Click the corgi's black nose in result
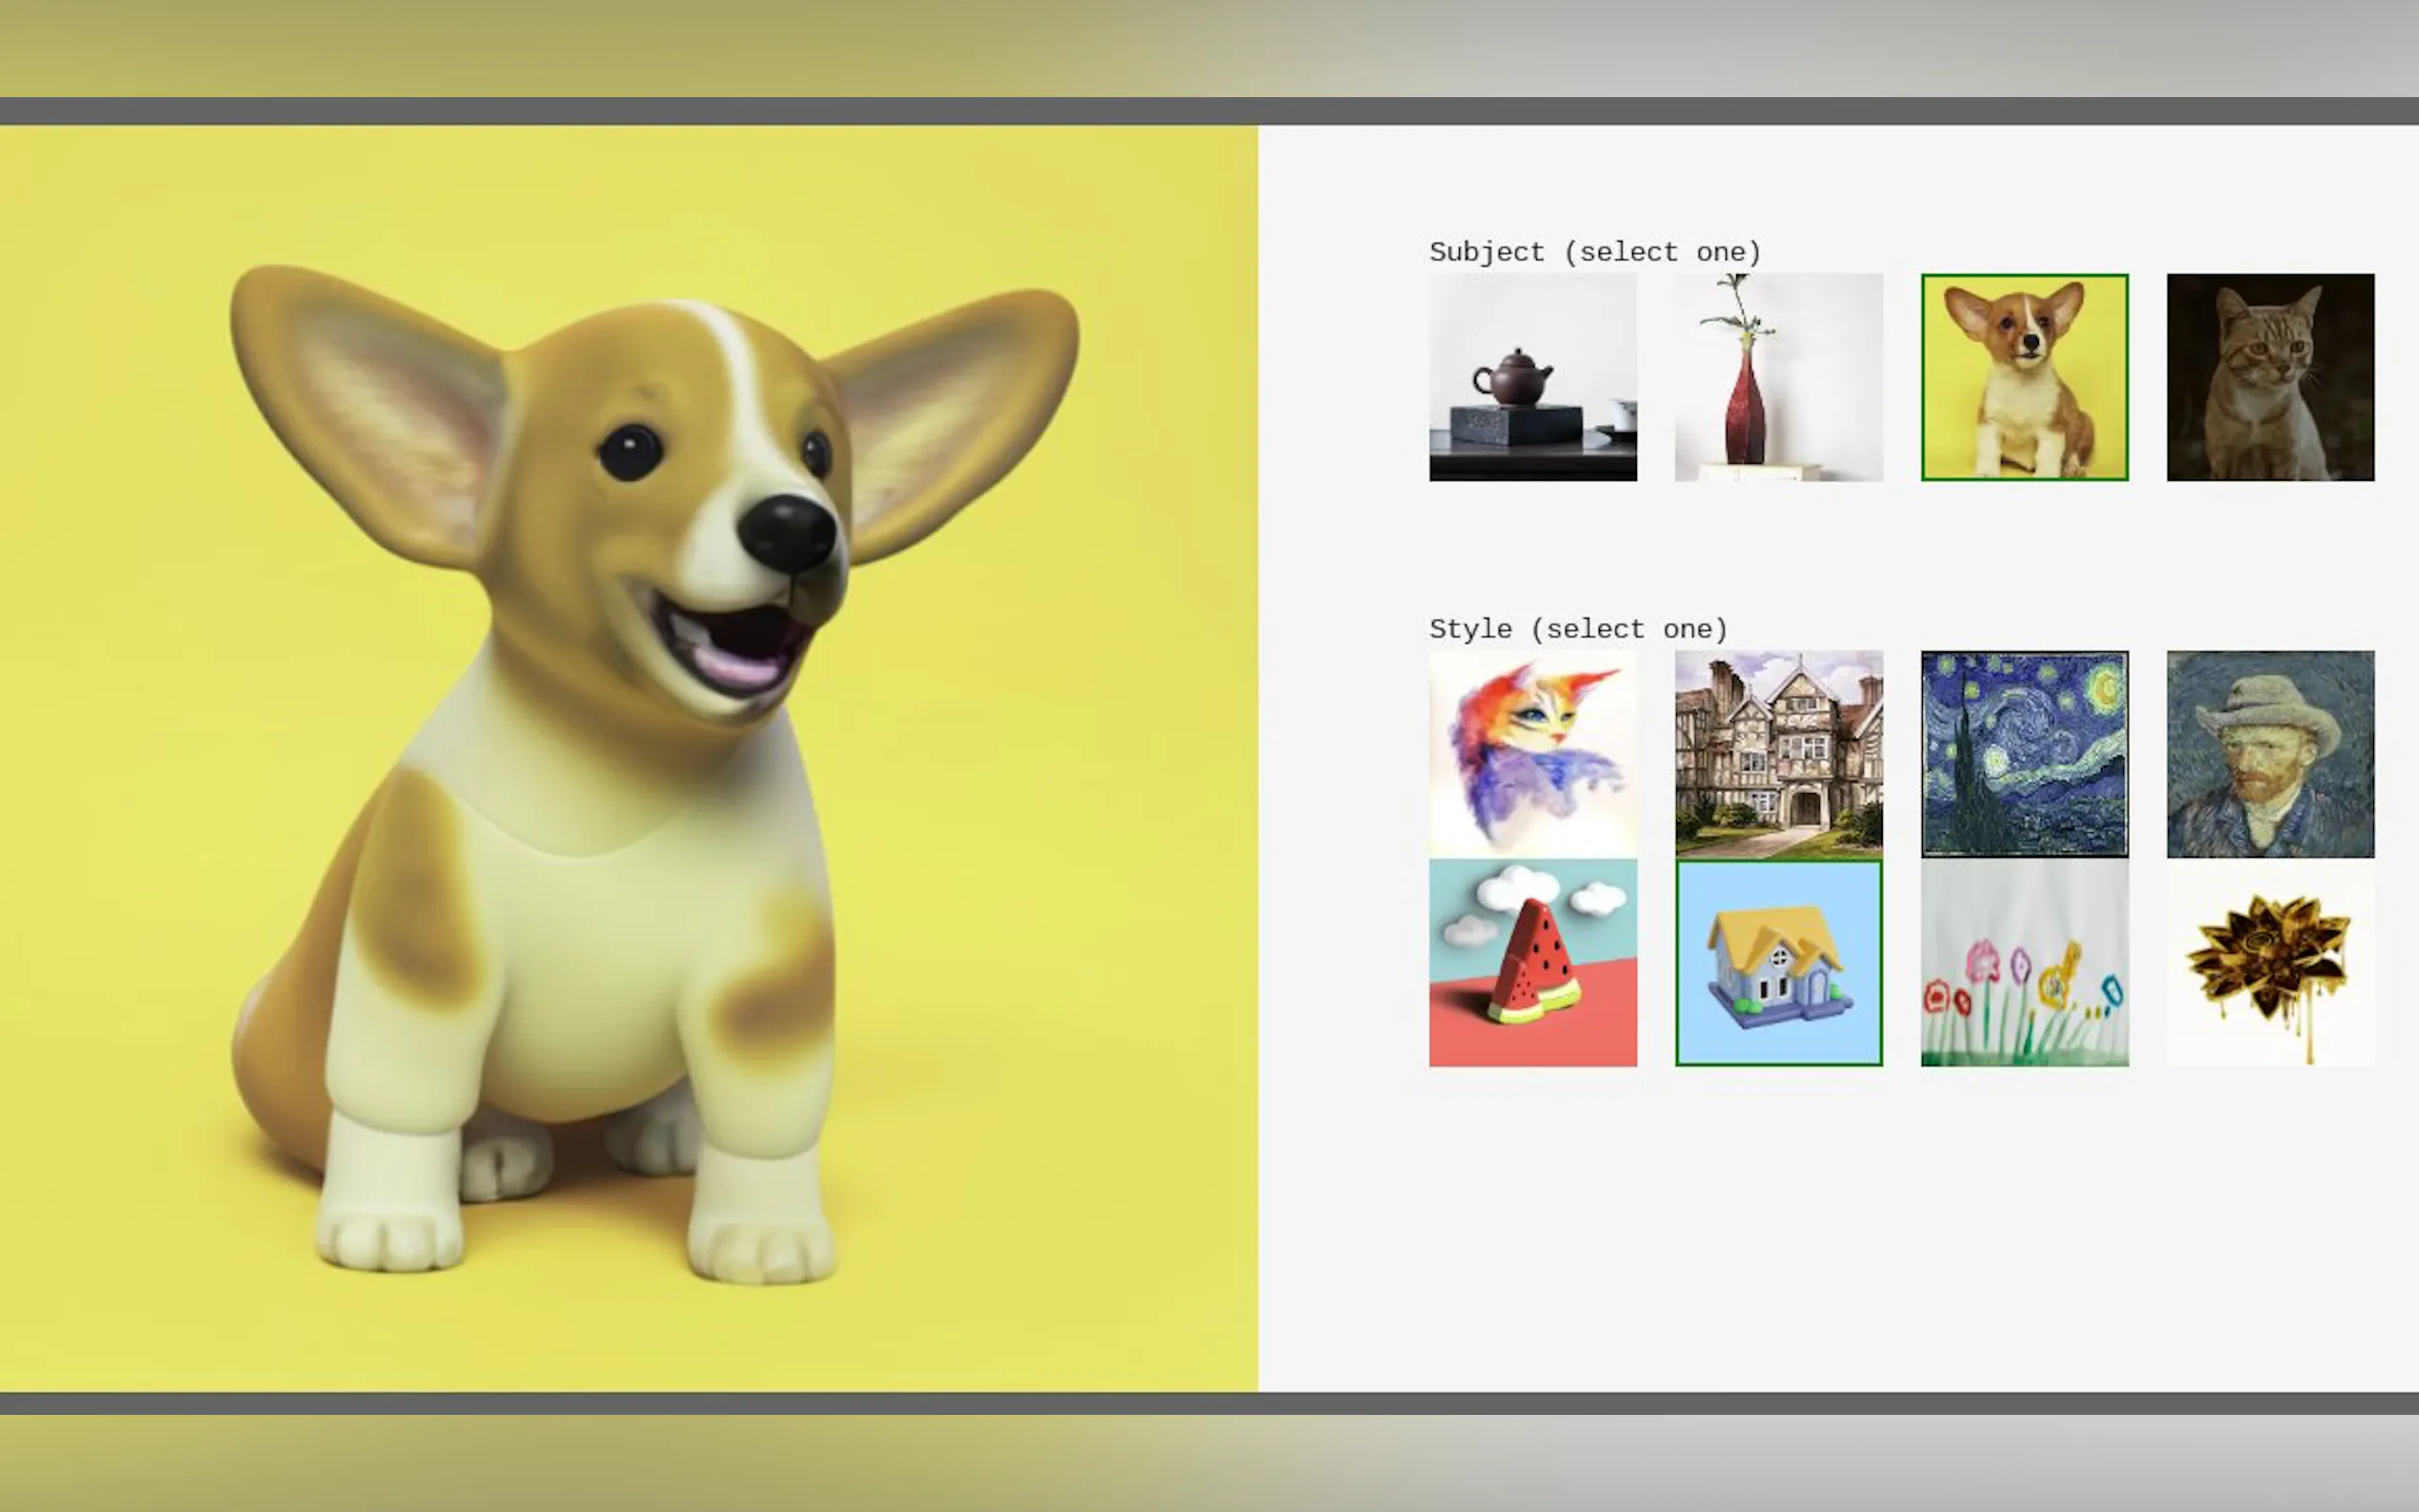The height and width of the screenshot is (1512, 2419). click(x=788, y=532)
